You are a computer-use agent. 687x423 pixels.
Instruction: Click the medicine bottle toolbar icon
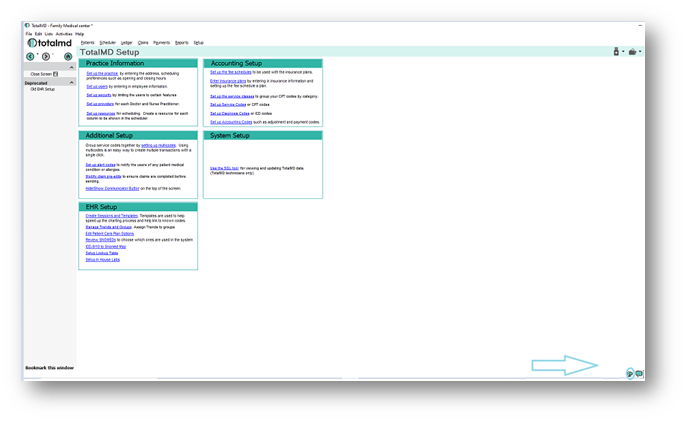[616, 52]
